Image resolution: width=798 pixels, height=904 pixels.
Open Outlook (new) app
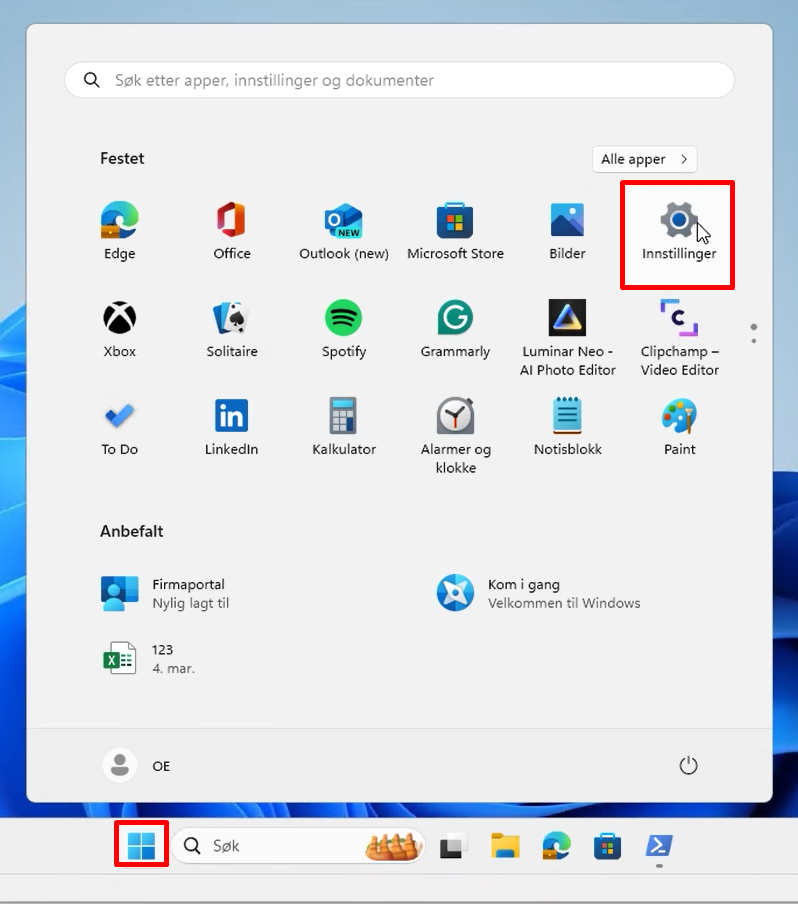344,231
